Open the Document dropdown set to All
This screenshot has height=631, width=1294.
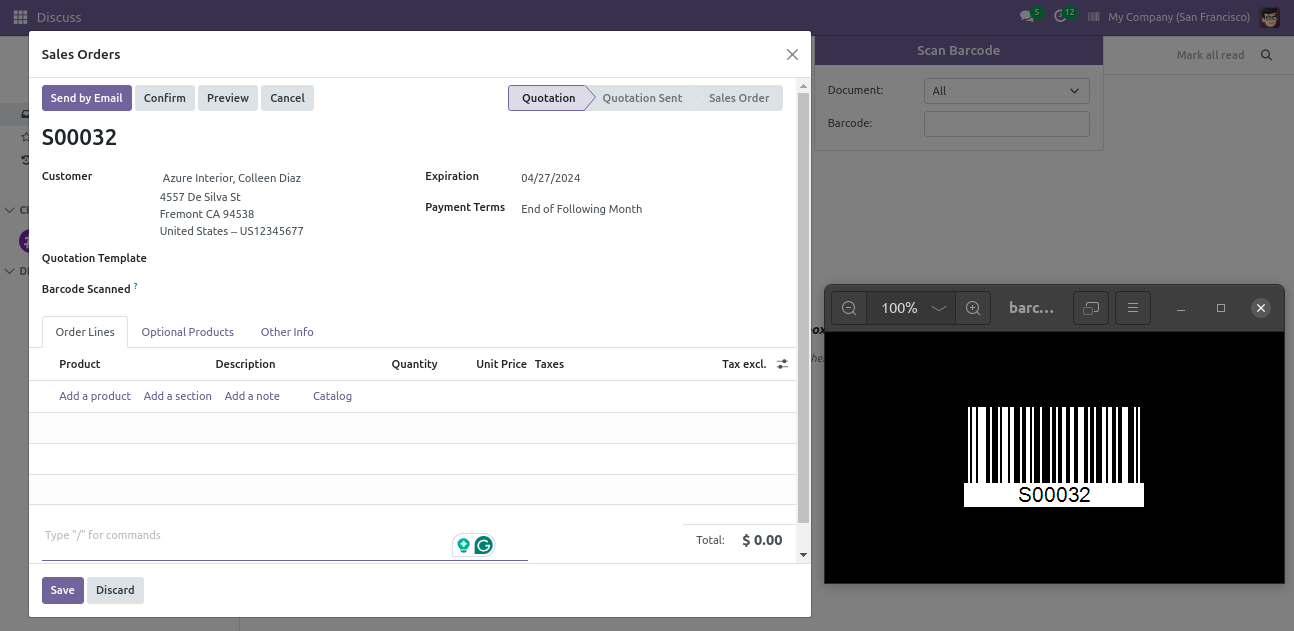coord(1006,91)
